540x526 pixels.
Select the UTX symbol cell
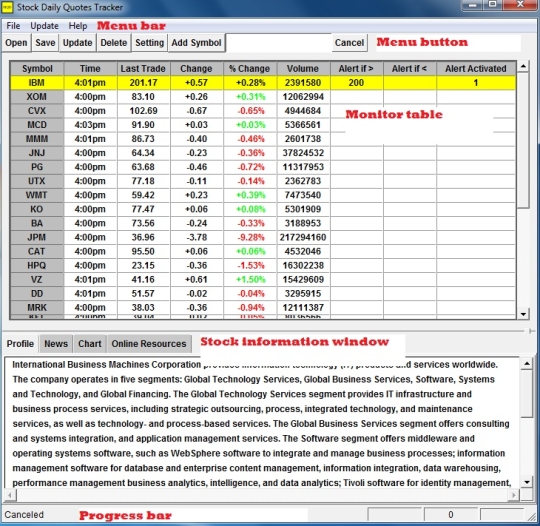pos(37,181)
